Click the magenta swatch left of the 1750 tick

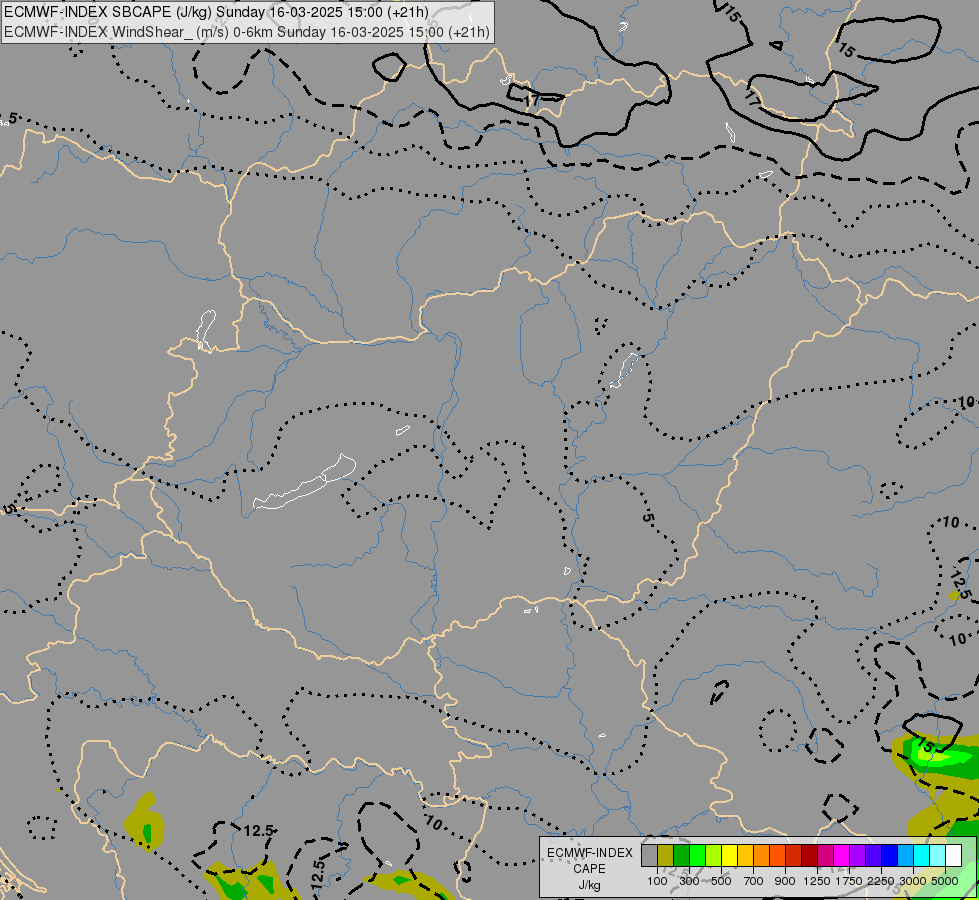coord(842,856)
